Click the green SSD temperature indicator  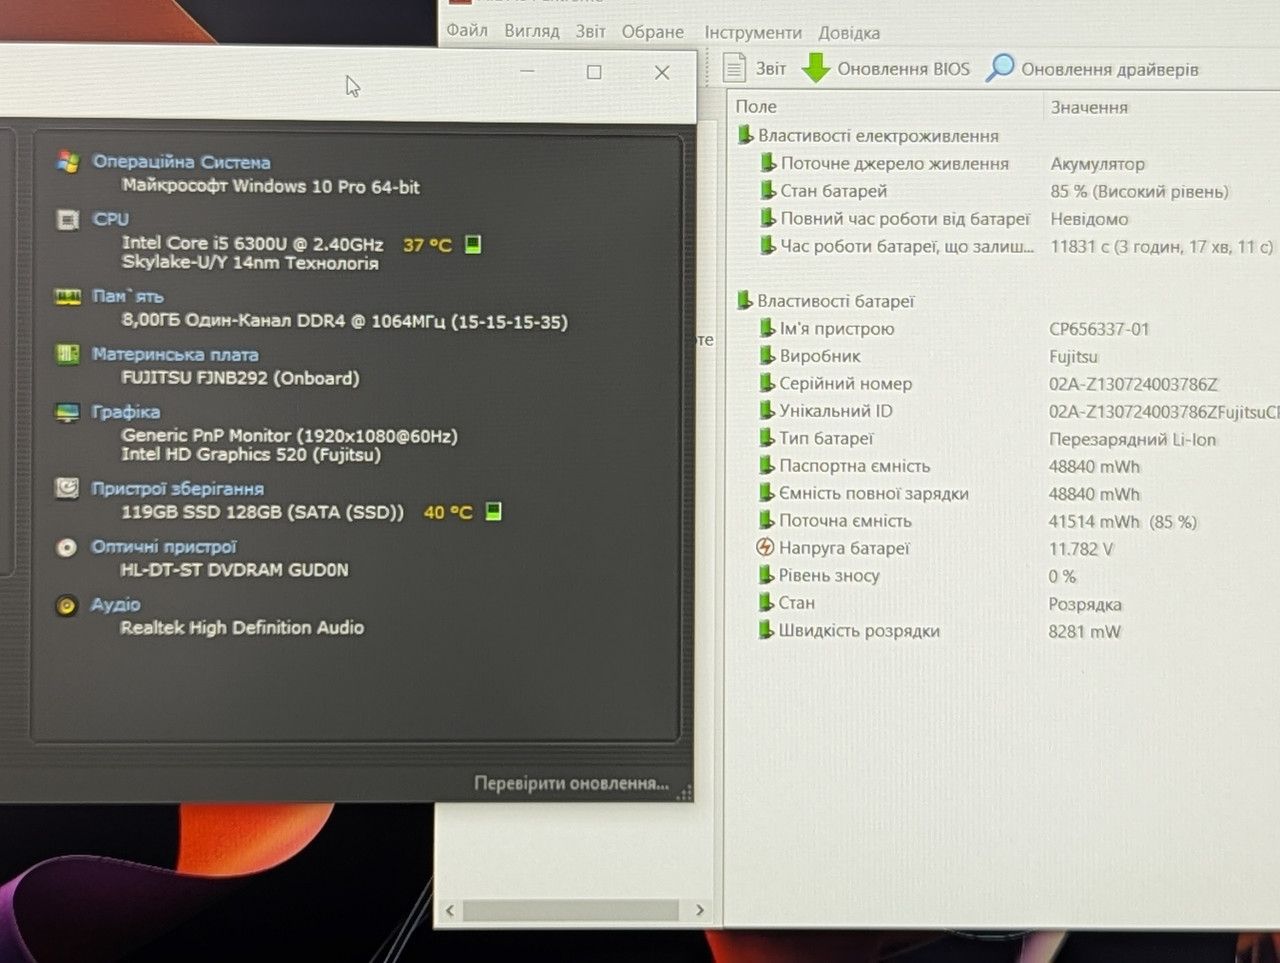point(493,511)
